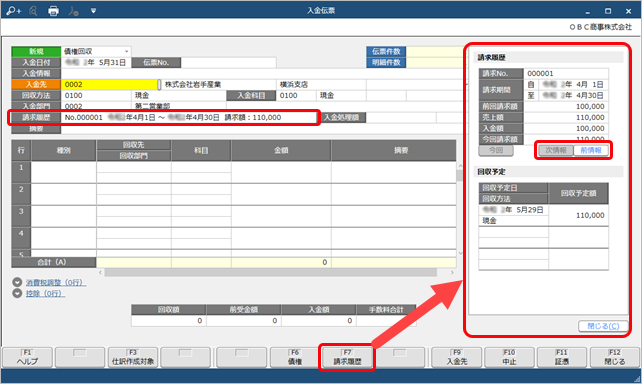
Task: Click the horizontal scrollbar right arrow
Action: tap(452, 272)
